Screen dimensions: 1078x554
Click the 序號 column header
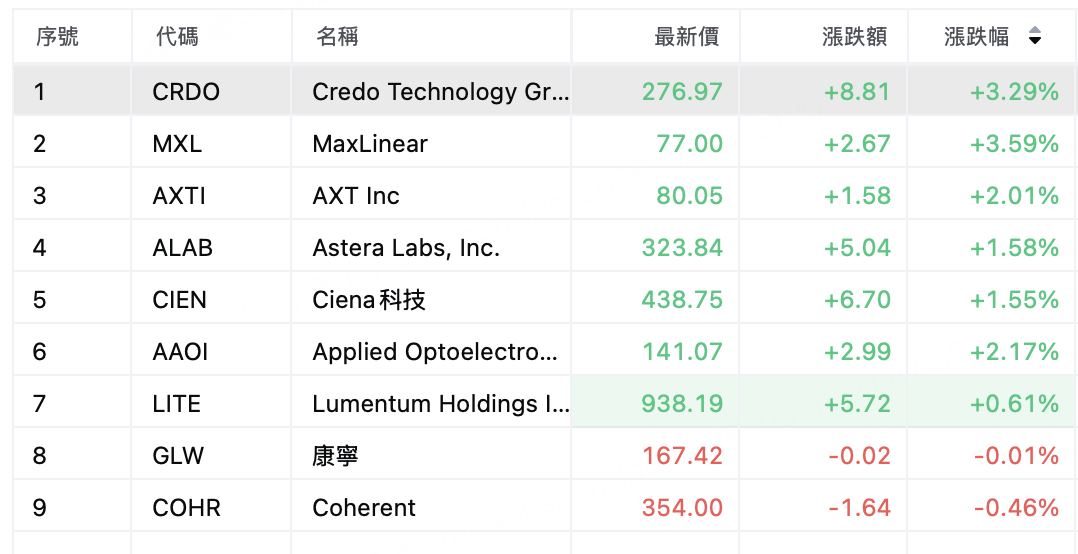coord(57,36)
